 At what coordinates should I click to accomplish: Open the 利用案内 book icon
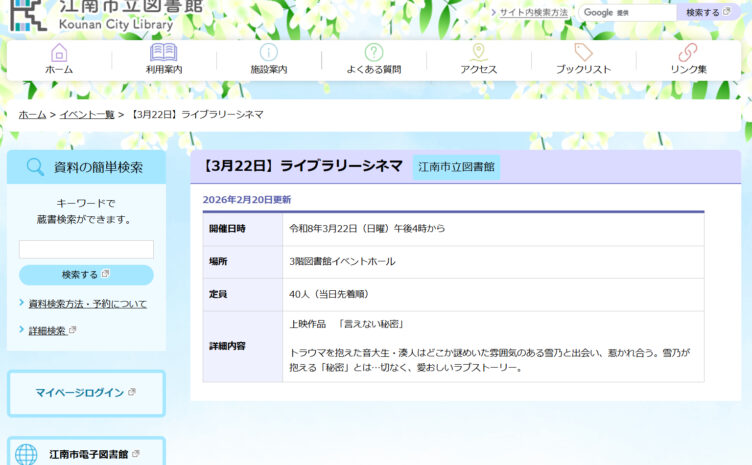pyautogui.click(x=164, y=52)
